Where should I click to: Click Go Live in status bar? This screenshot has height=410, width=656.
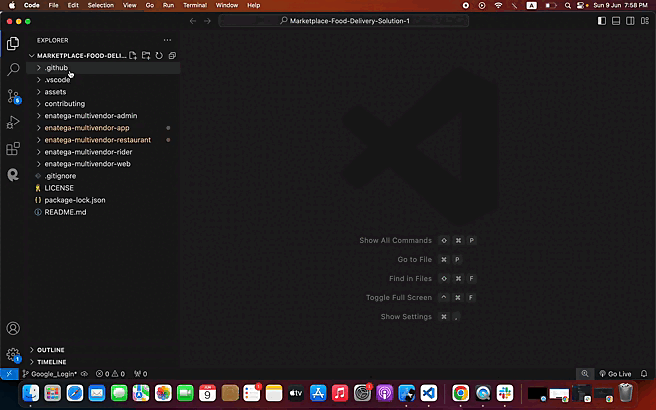618,373
